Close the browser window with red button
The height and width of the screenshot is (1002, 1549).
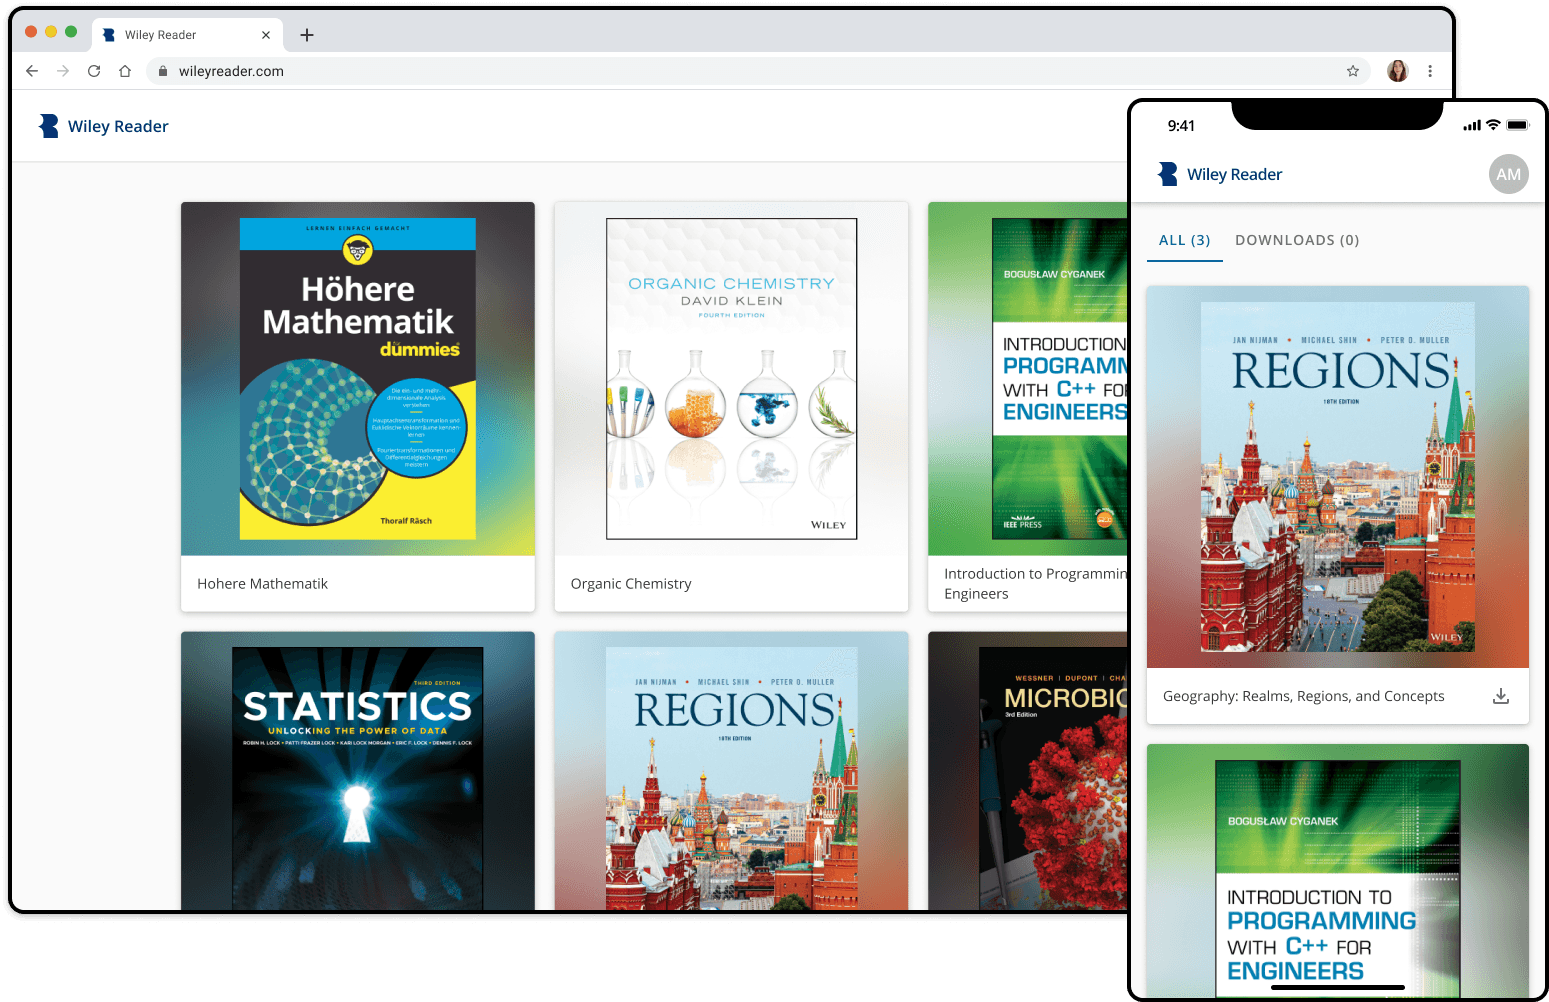31,32
